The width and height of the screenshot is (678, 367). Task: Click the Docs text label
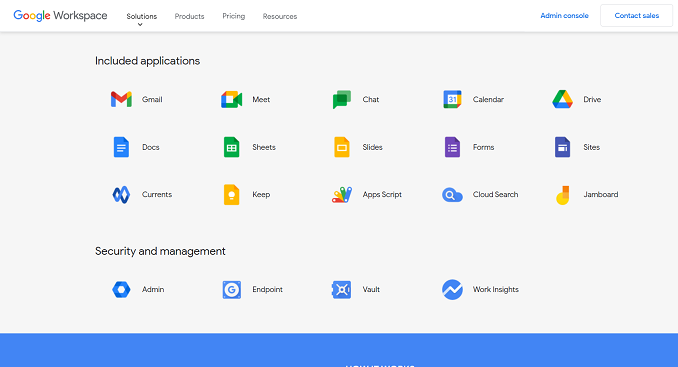point(150,147)
